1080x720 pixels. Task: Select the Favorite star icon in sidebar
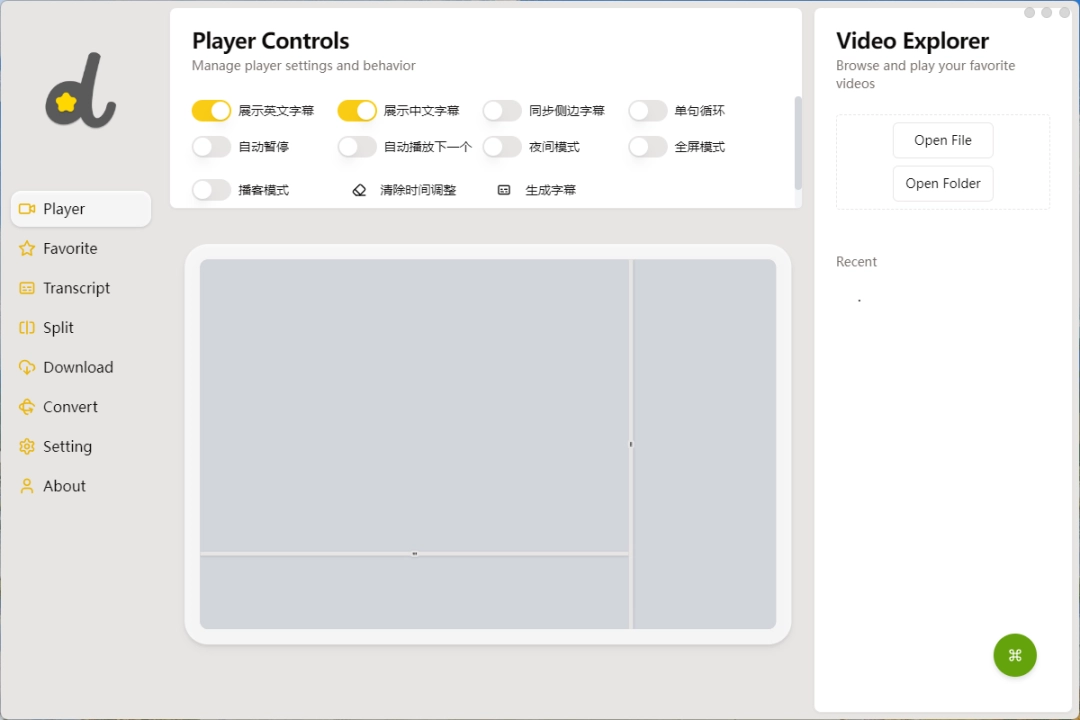click(x=27, y=248)
